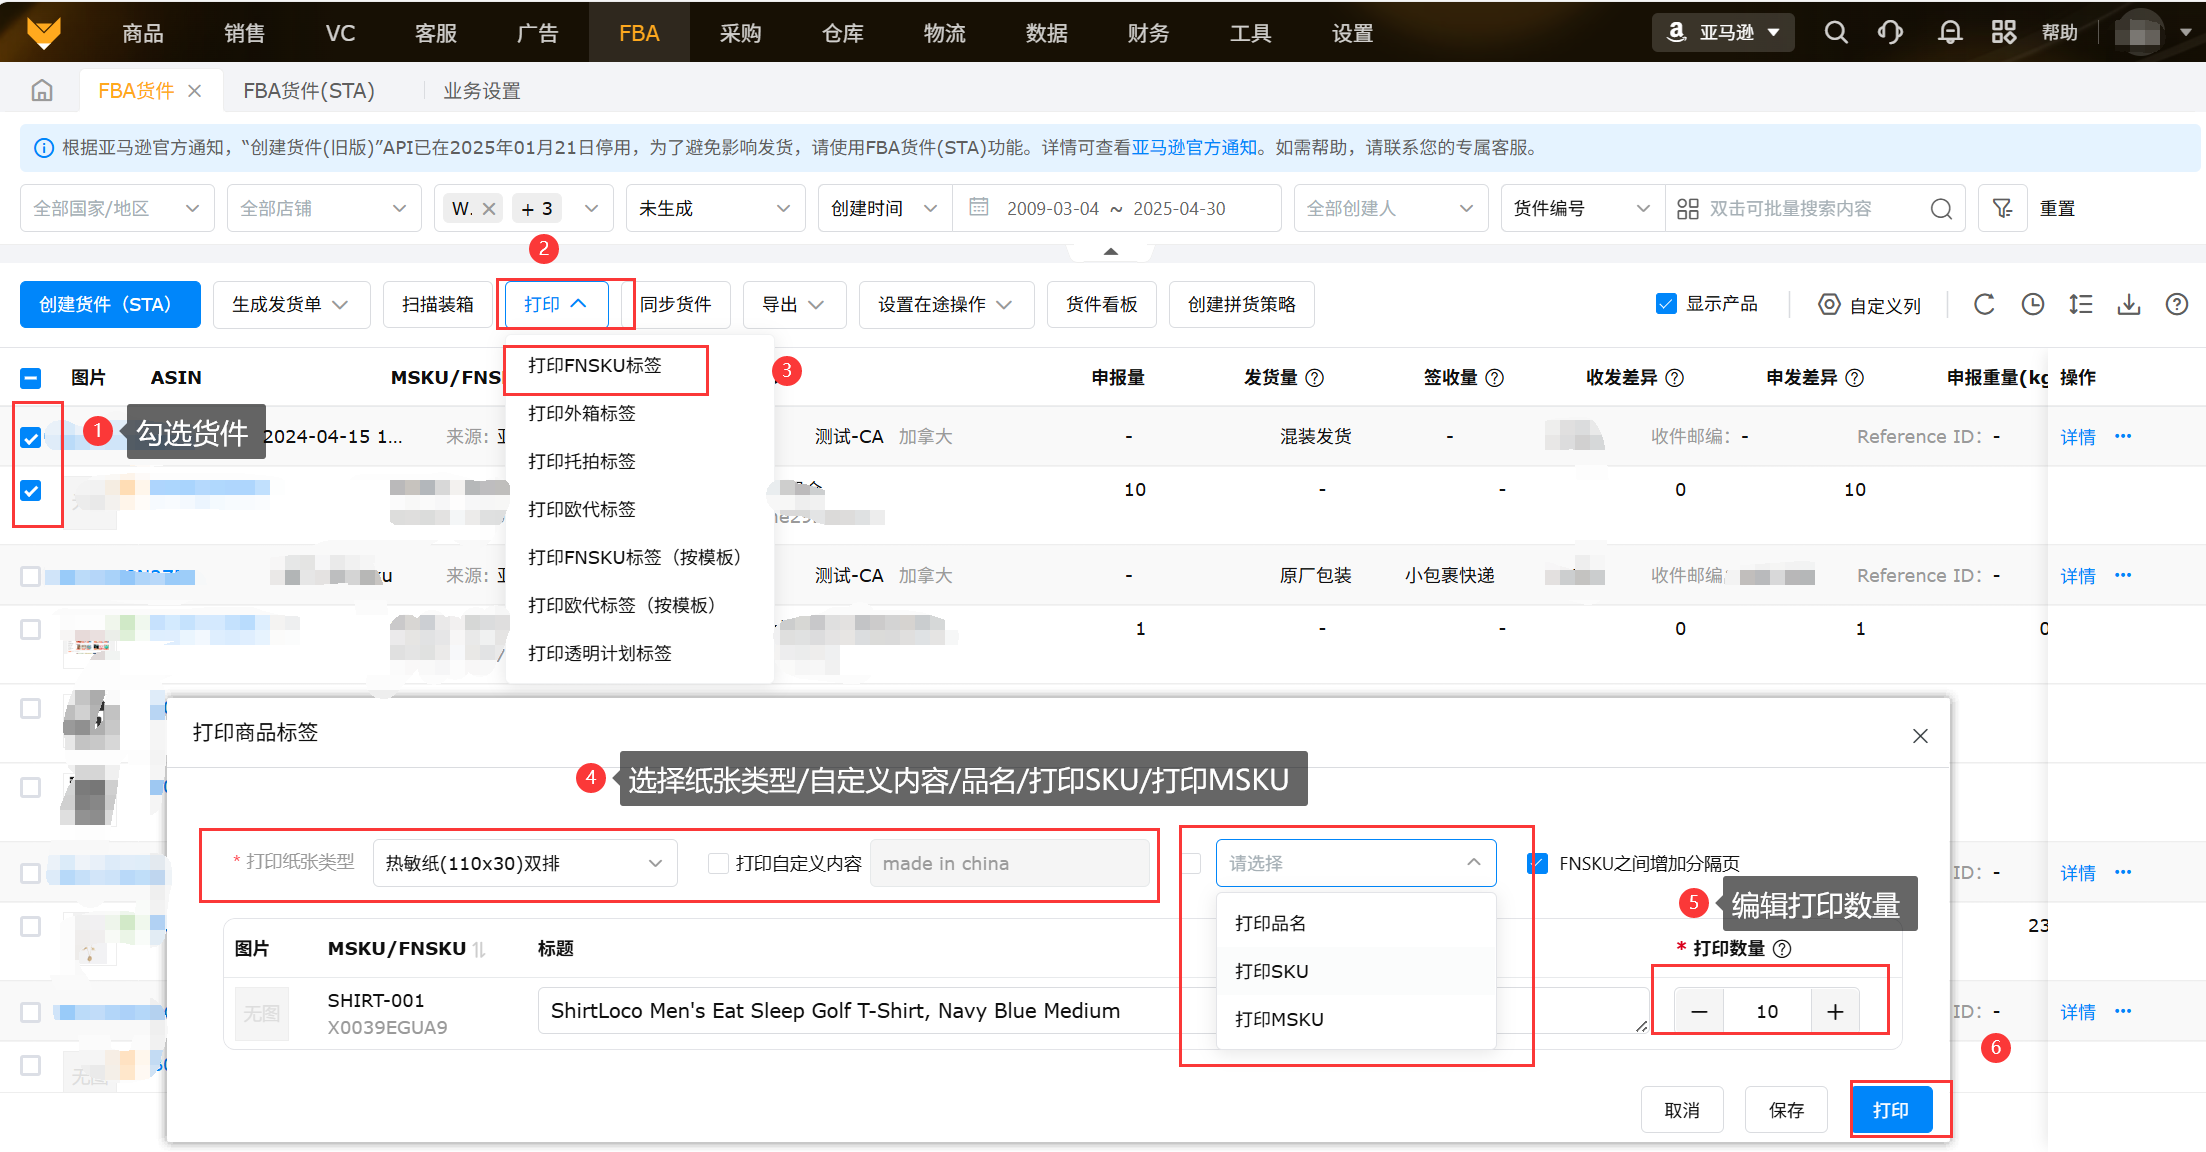2206x1152 pixels.
Task: Click the blue 打印 button in dialog
Action: pyautogui.click(x=1890, y=1110)
